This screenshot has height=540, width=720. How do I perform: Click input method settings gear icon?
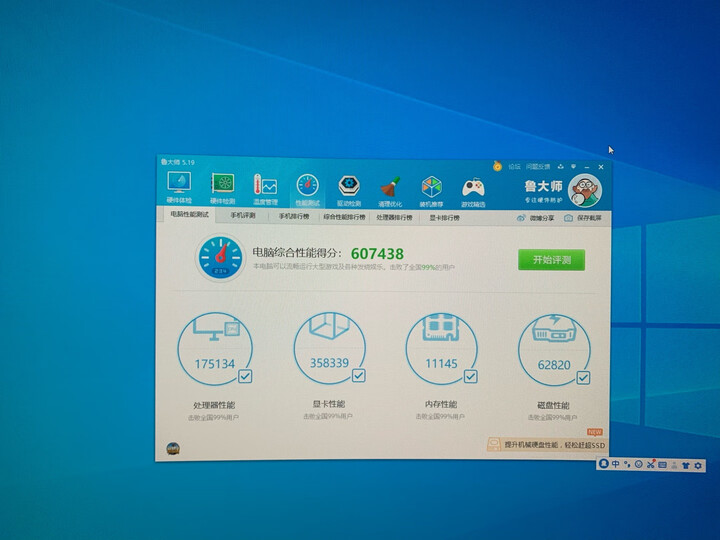pyautogui.click(x=698, y=465)
